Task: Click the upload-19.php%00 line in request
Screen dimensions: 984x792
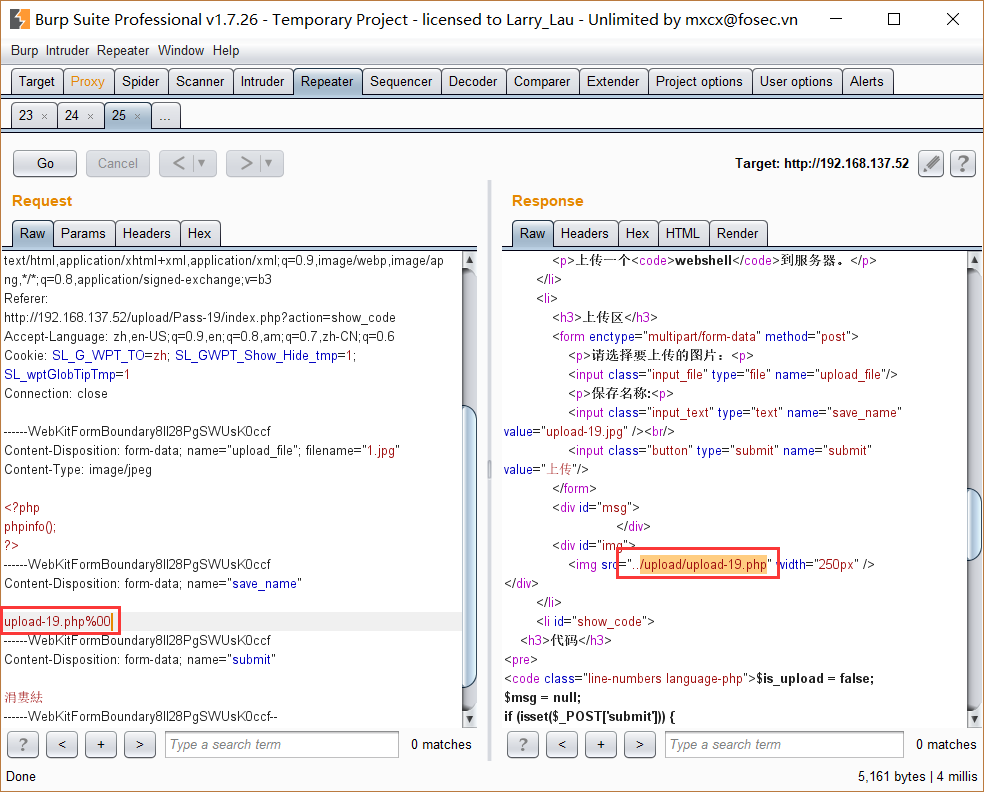Action: tap(58, 622)
